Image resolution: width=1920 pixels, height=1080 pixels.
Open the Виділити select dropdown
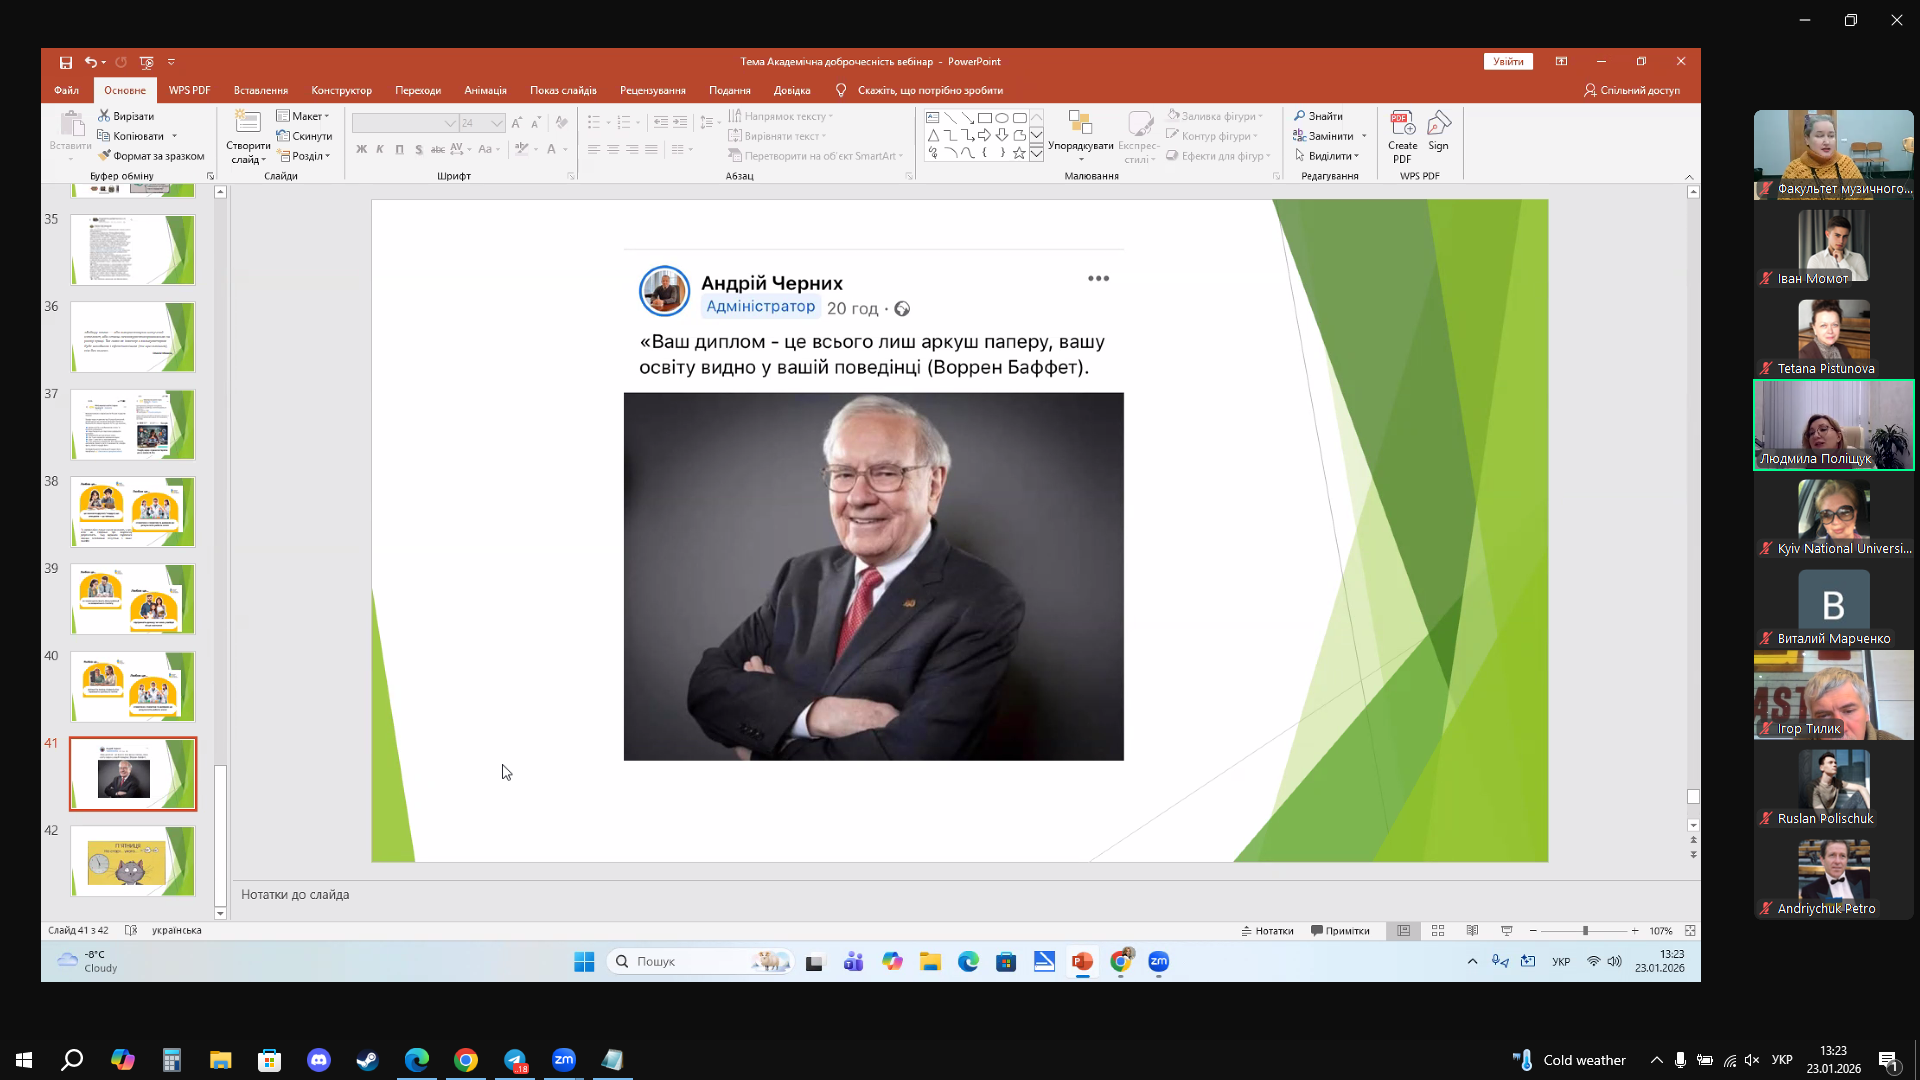(1327, 156)
